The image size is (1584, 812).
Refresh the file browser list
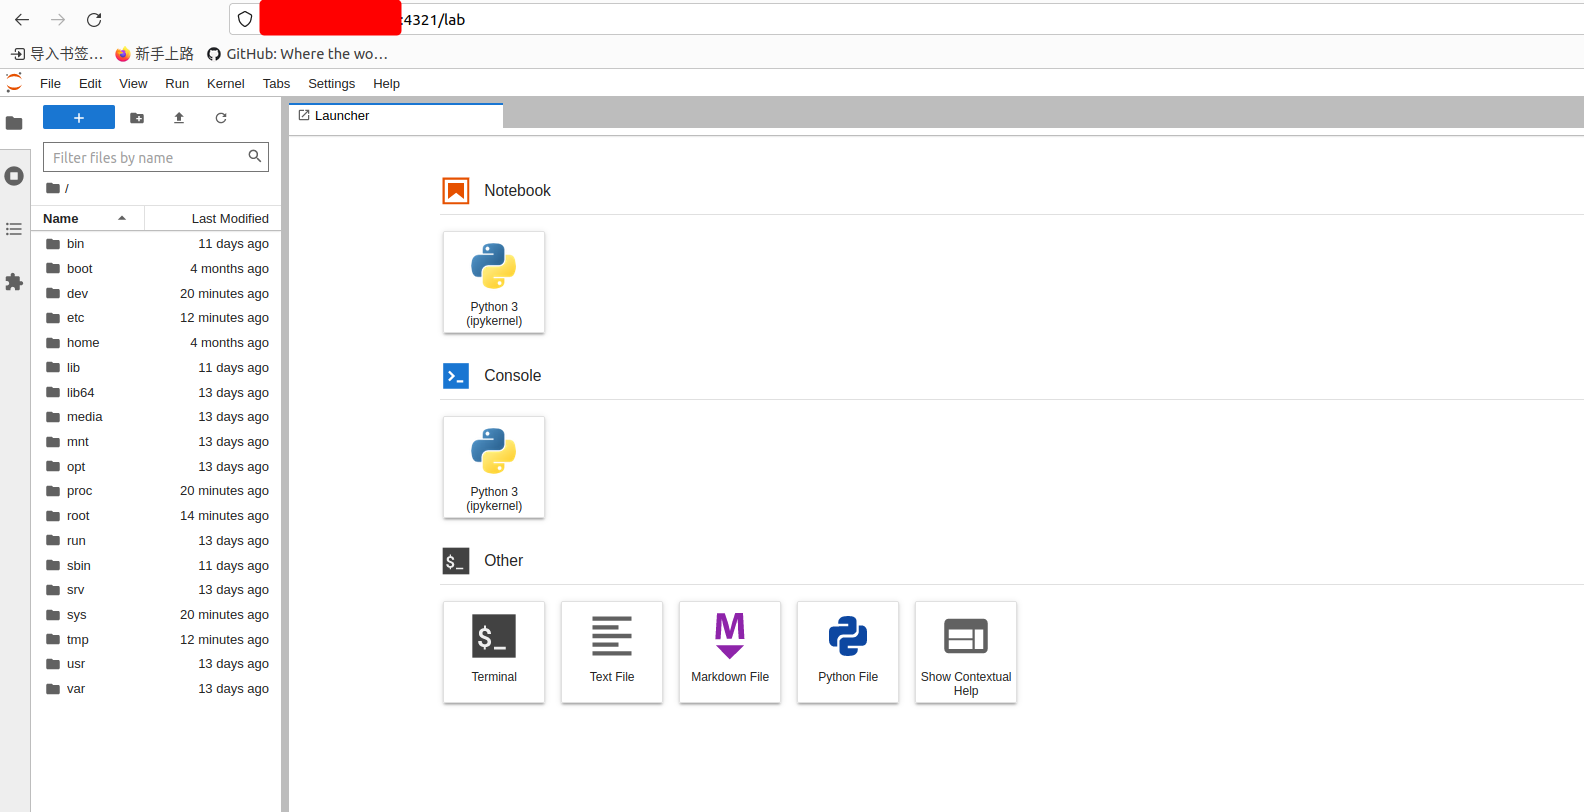coord(221,118)
